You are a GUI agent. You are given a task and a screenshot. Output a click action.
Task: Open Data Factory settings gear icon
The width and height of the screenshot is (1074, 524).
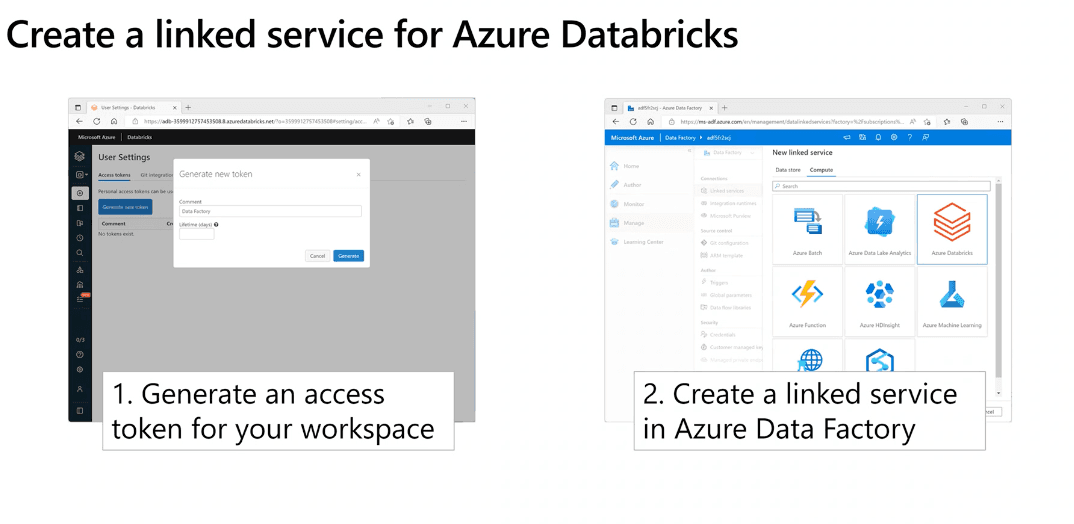click(x=894, y=137)
